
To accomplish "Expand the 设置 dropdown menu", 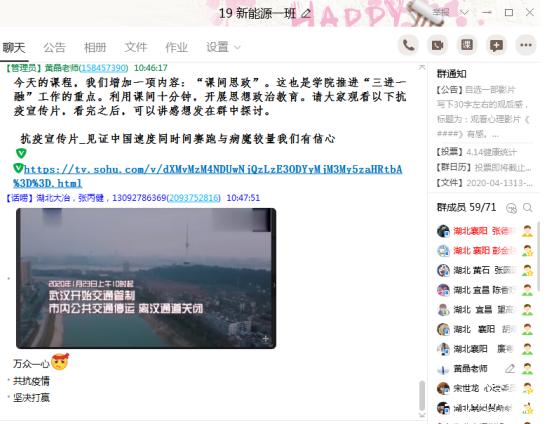I will (223, 47).
